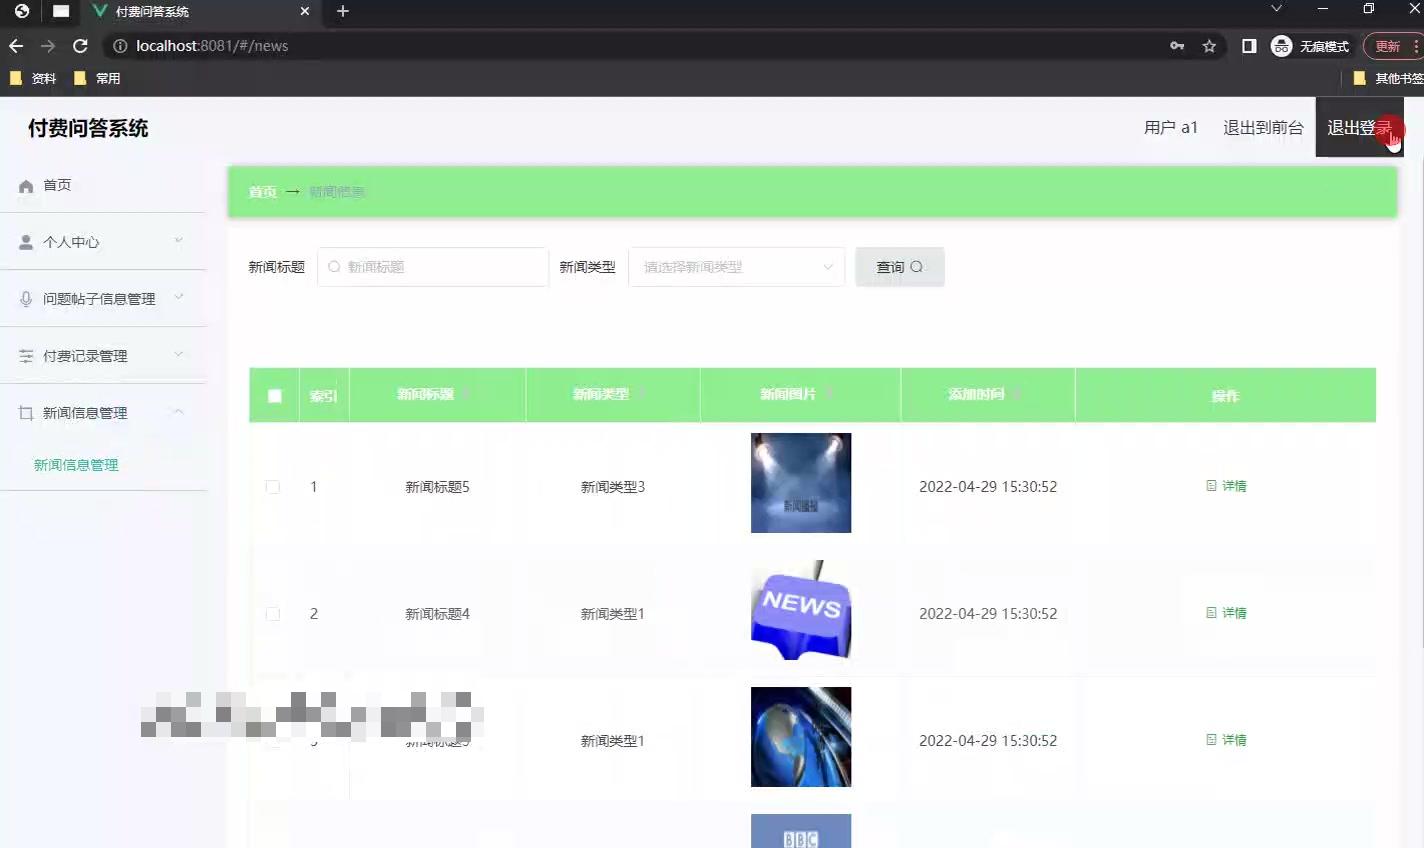Reload the localhost news page
Viewport: 1424px width, 848px height.
pyautogui.click(x=81, y=46)
